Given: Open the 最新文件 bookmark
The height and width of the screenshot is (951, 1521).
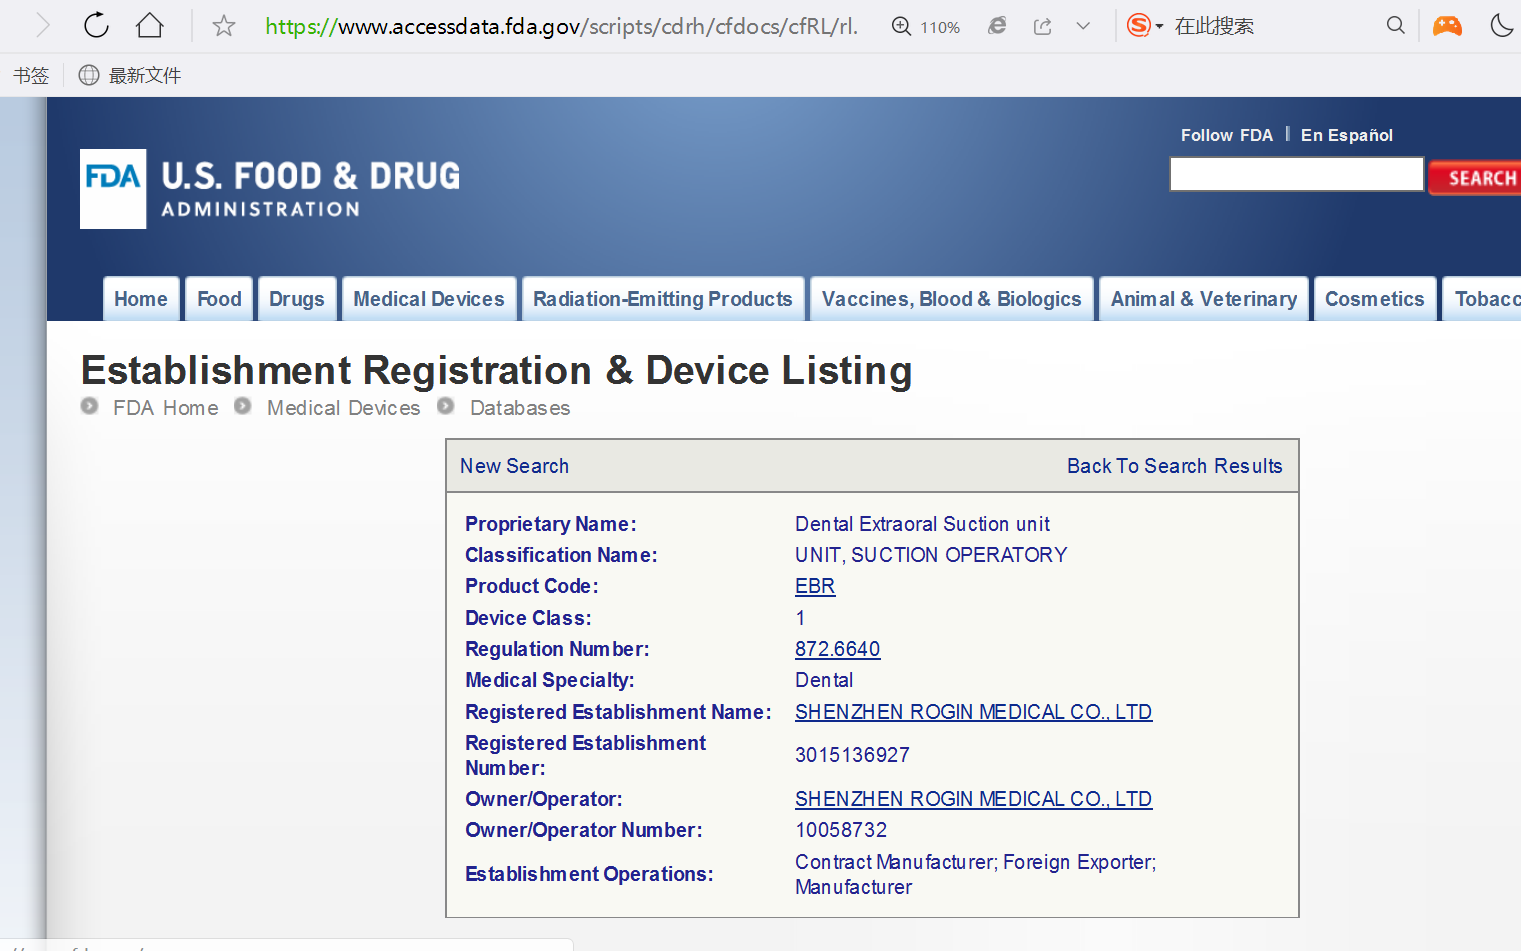Looking at the screenshot, I should (130, 75).
